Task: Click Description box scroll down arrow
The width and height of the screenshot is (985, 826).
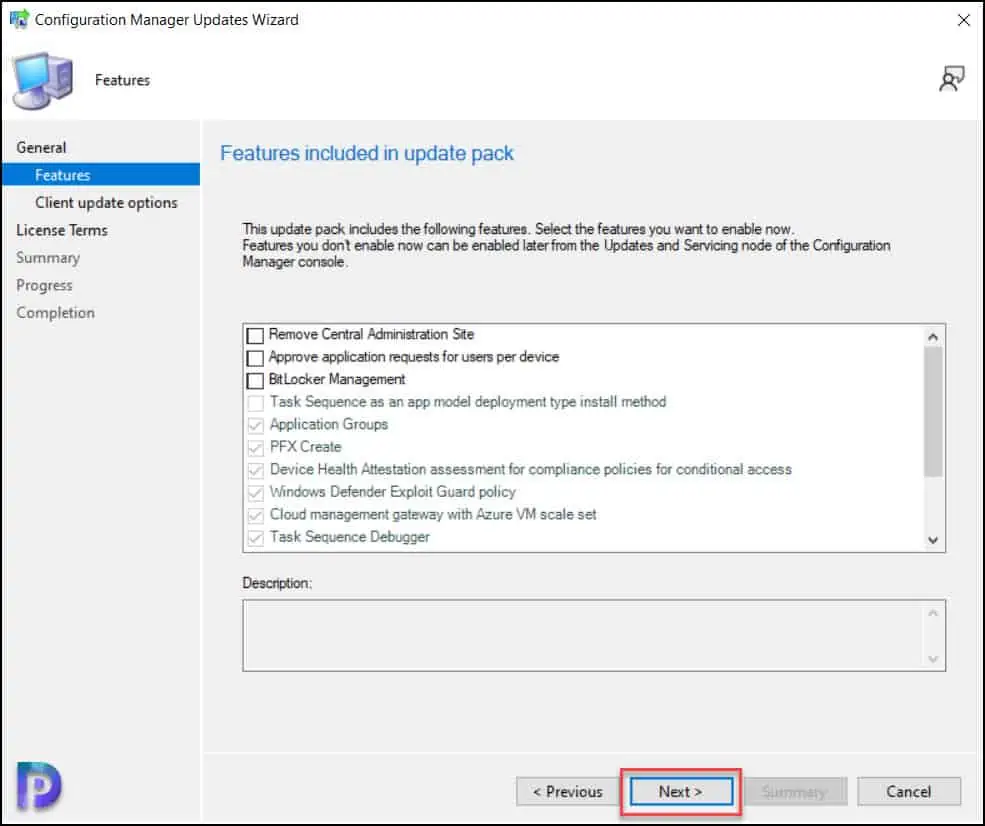Action: (933, 659)
